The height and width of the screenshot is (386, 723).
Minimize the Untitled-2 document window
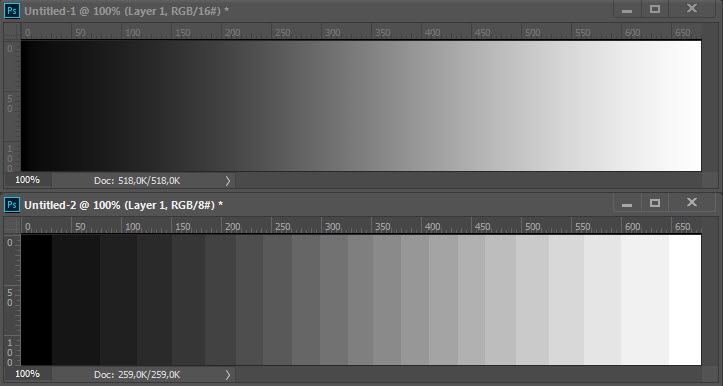tap(627, 204)
